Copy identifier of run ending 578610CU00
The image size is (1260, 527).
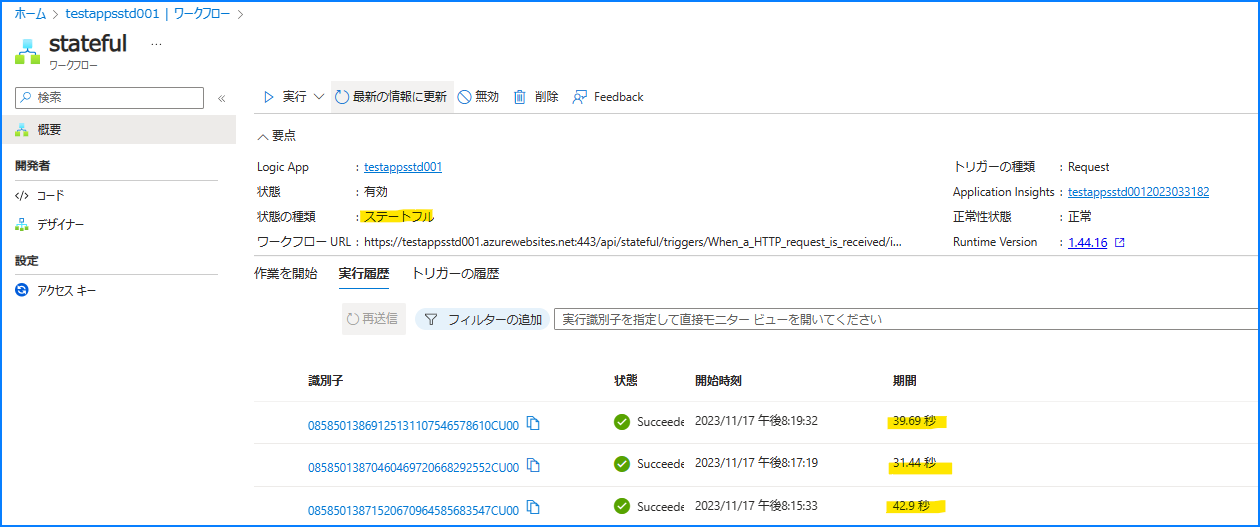click(x=533, y=424)
